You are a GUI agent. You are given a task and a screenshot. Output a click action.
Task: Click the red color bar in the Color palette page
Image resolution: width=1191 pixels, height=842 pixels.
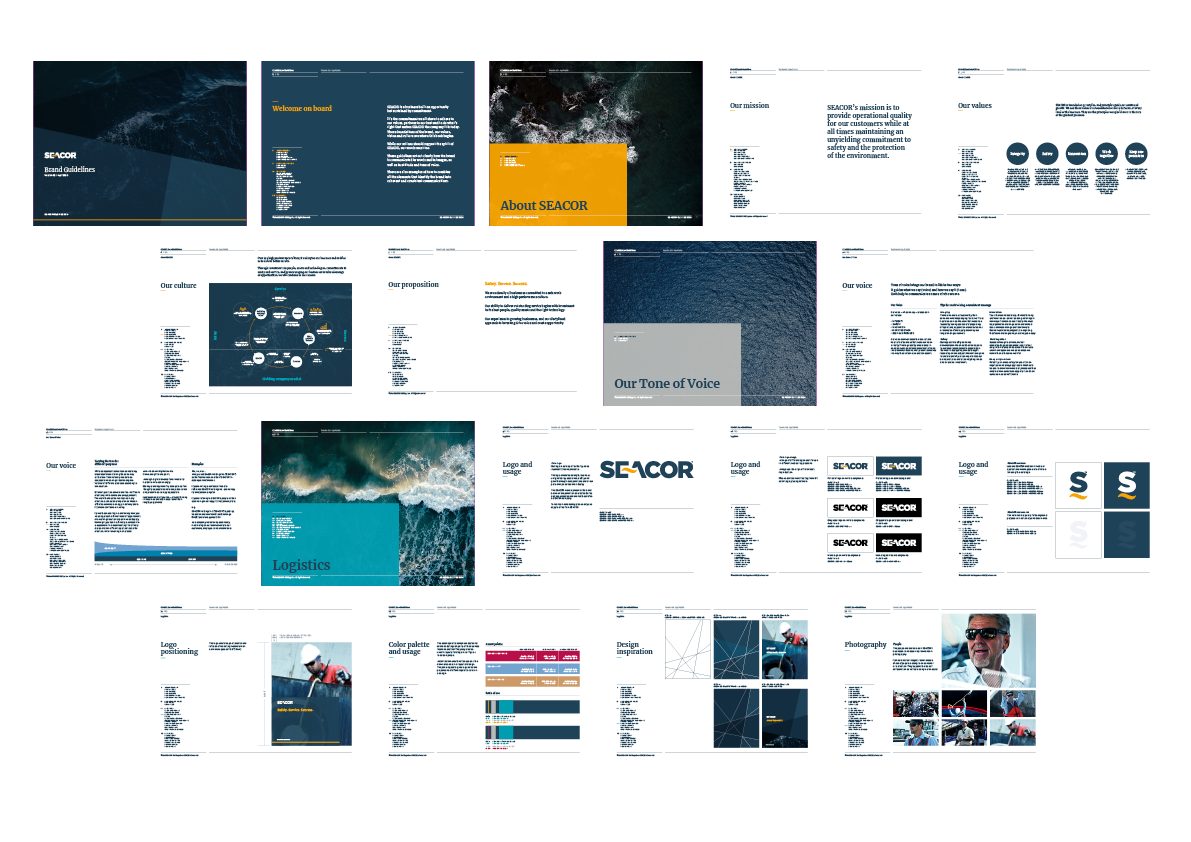pyautogui.click(x=532, y=655)
